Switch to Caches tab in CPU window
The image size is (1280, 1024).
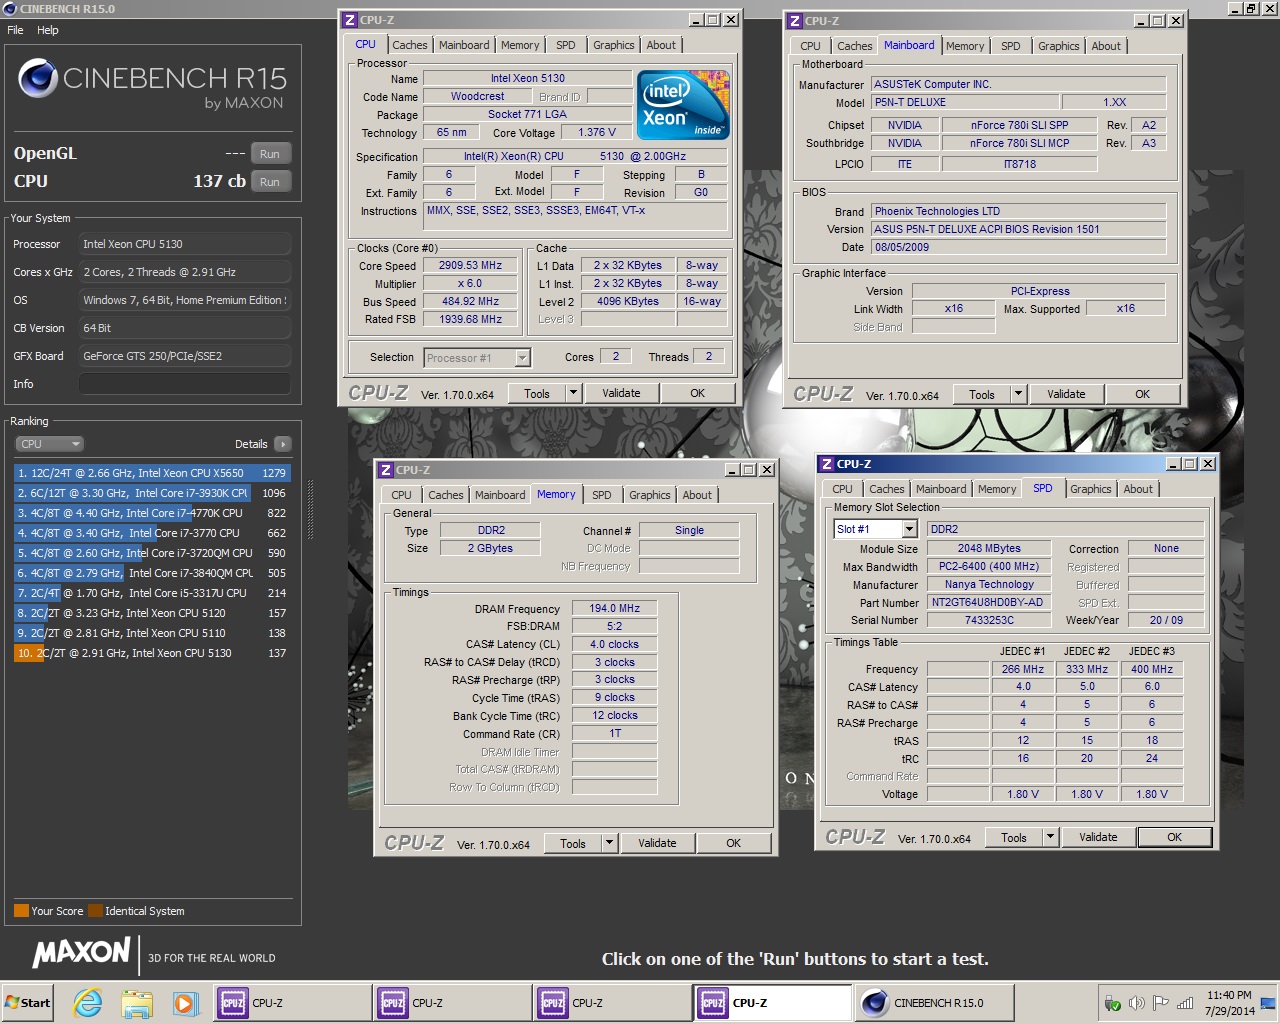coord(410,45)
